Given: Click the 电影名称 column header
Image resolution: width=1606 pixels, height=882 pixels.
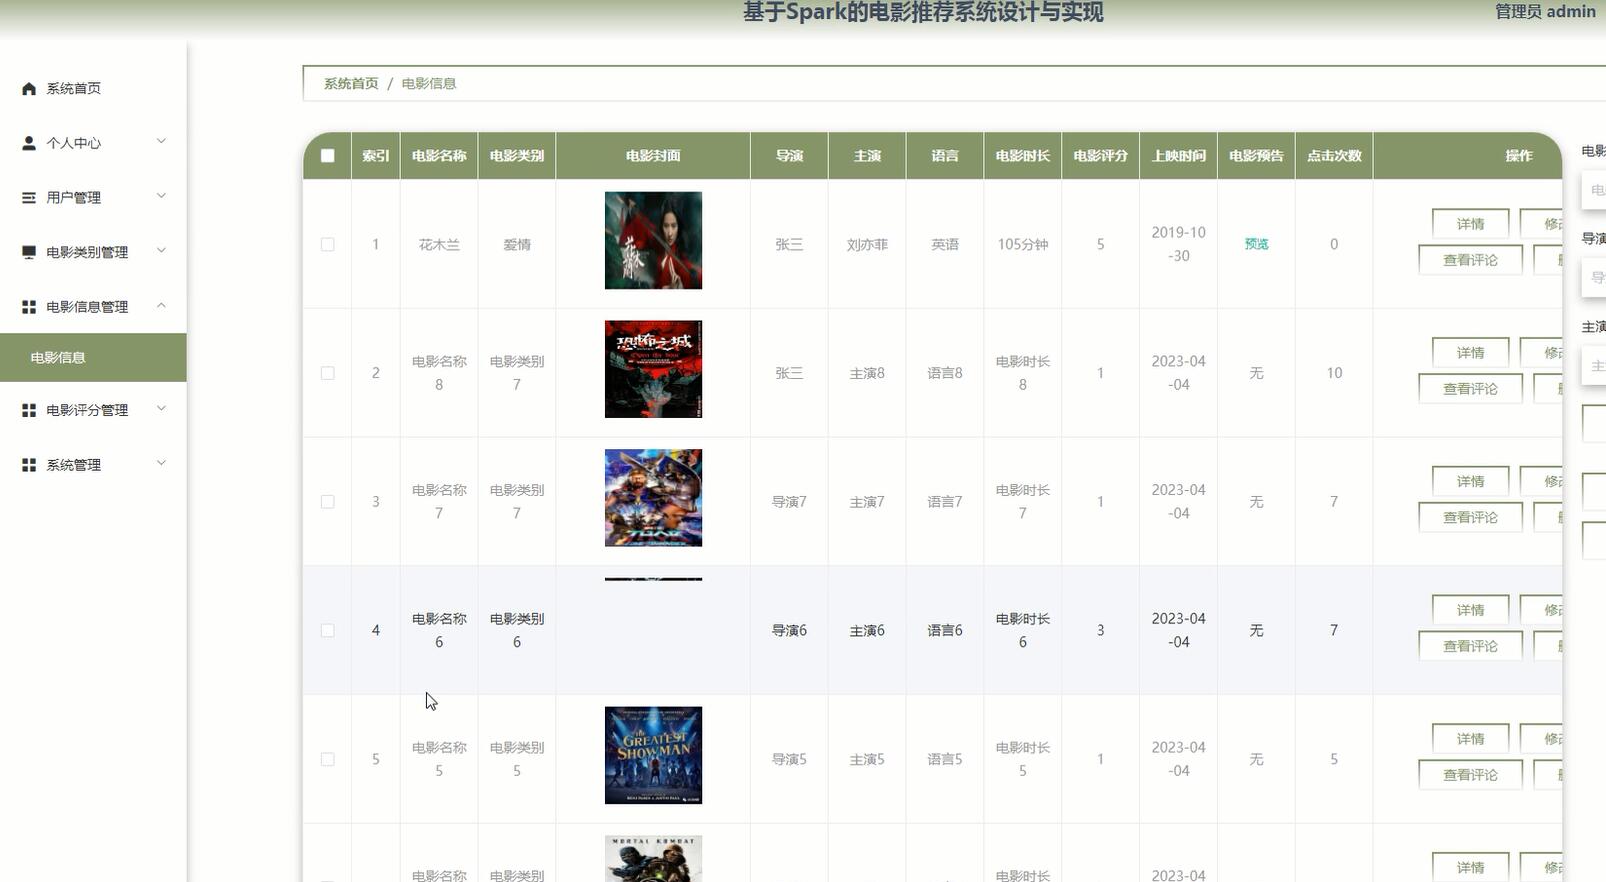Looking at the screenshot, I should [439, 156].
